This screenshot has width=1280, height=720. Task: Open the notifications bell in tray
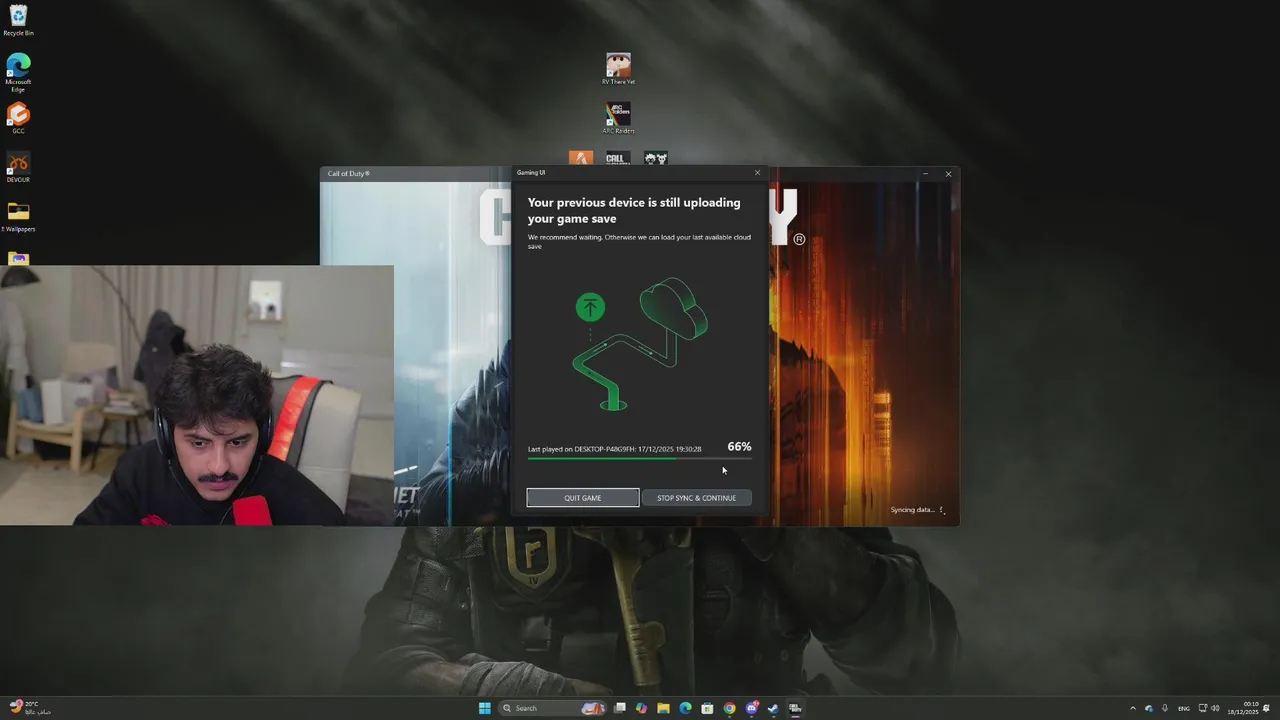coord(1267,708)
